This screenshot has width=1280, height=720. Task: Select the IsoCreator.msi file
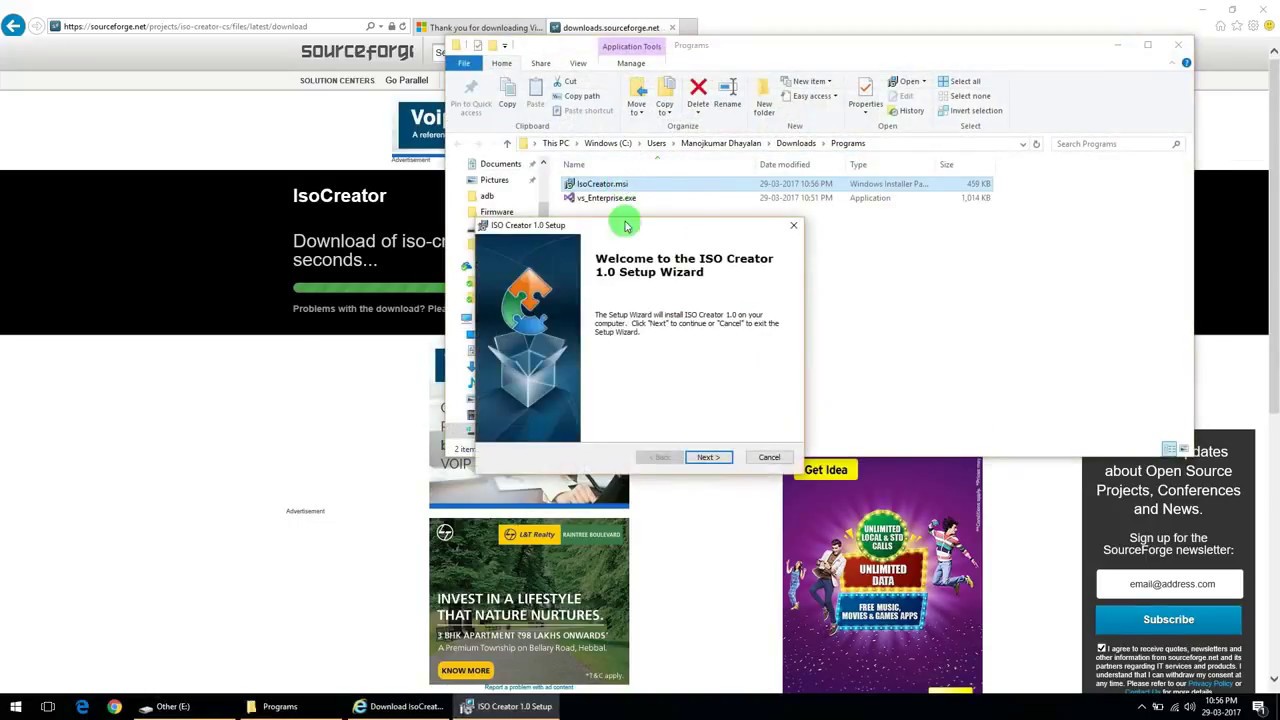click(x=602, y=184)
